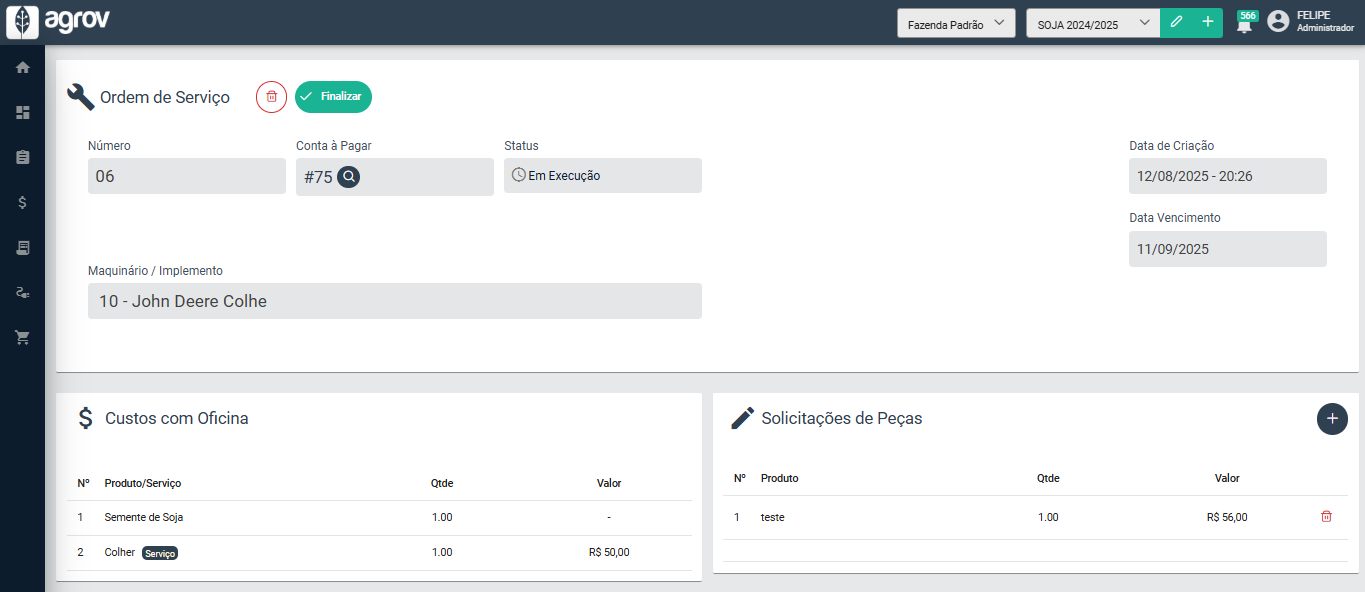Edit the selected harvest with pencil button
Screen dimensions: 1365x592
(x=1176, y=23)
